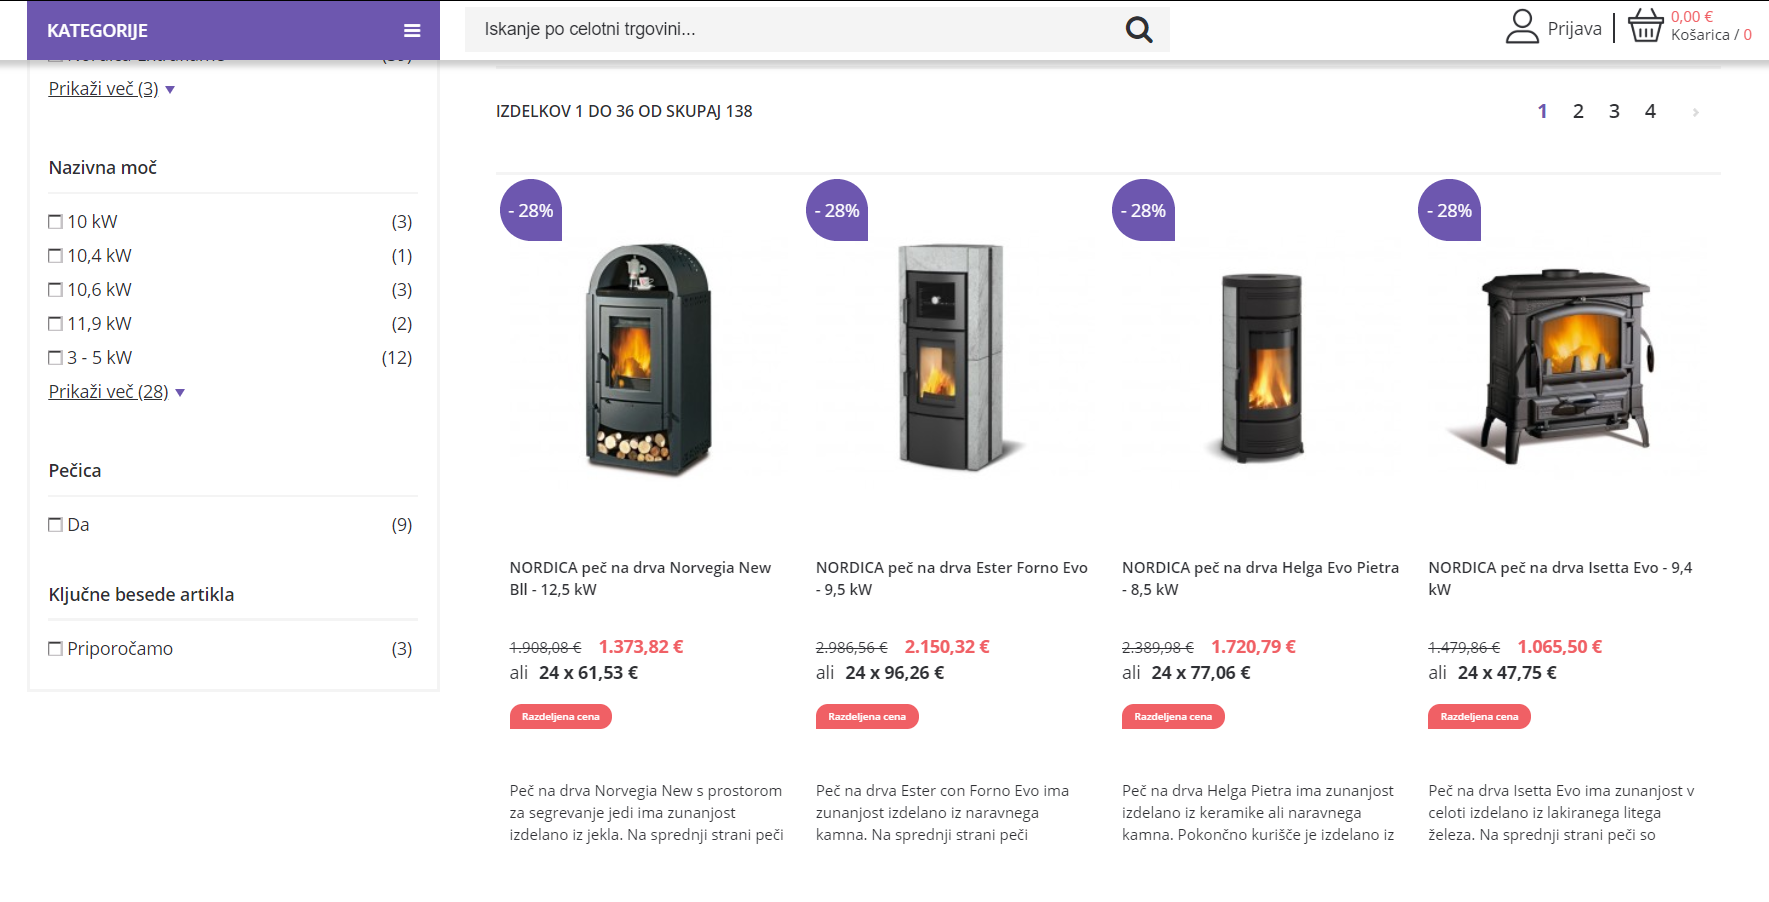Click Razdeljena cena badge under Ester Forno
The height and width of the screenshot is (902, 1769).
point(867,717)
